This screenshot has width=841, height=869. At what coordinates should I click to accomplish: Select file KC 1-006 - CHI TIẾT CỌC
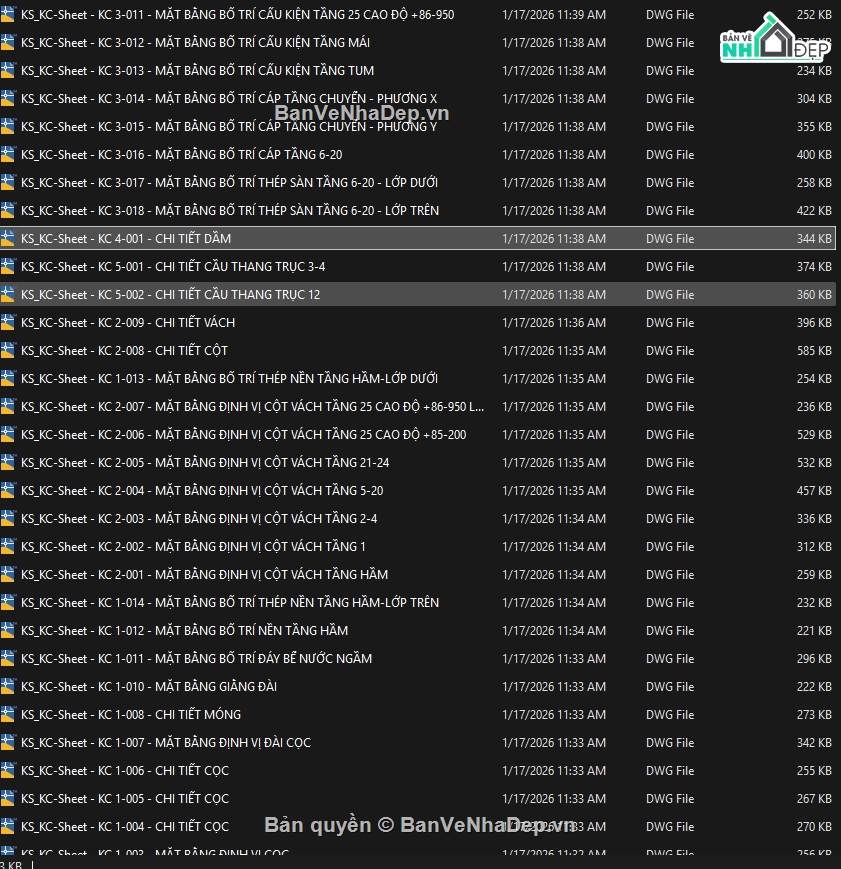pyautogui.click(x=125, y=770)
